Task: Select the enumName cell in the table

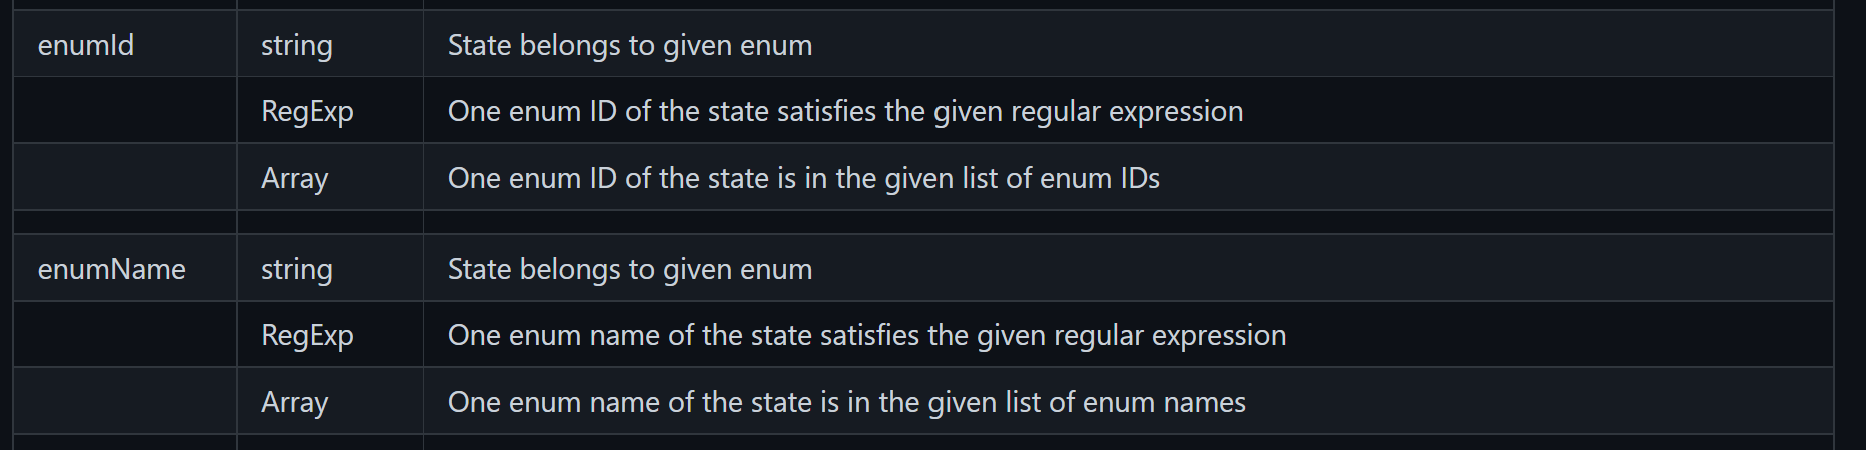Action: tap(111, 269)
